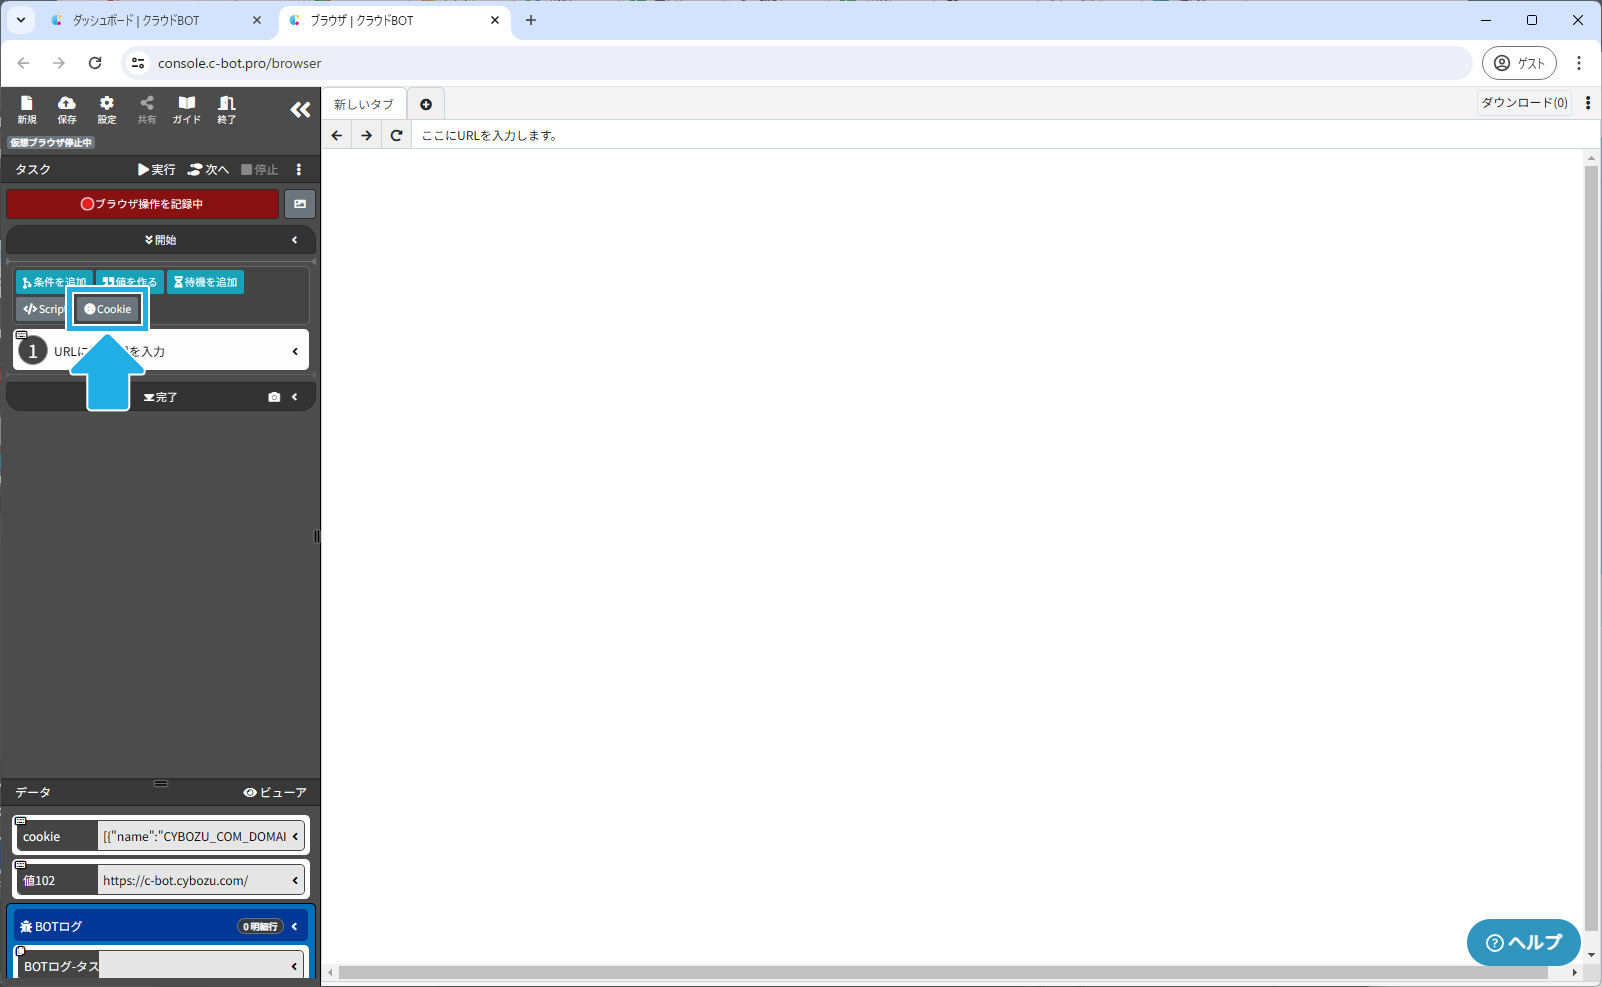Add a new virtual browser tab
This screenshot has width=1602, height=987.
pos(426,104)
